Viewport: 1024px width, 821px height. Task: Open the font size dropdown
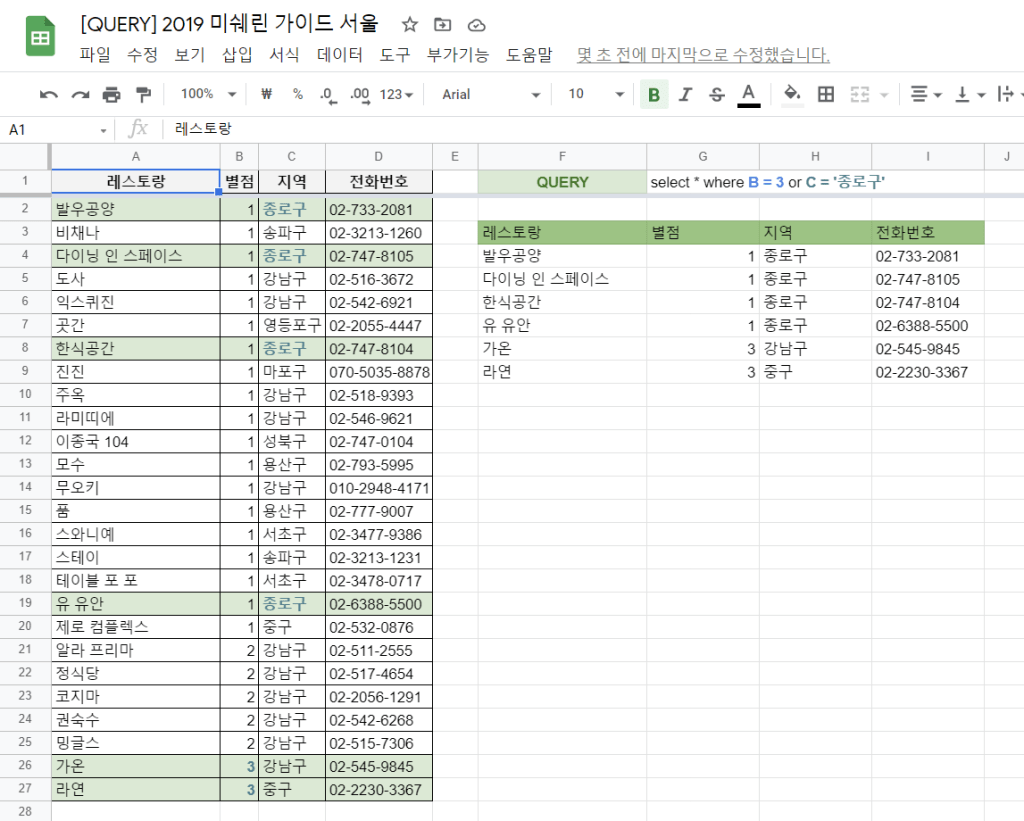(x=596, y=94)
